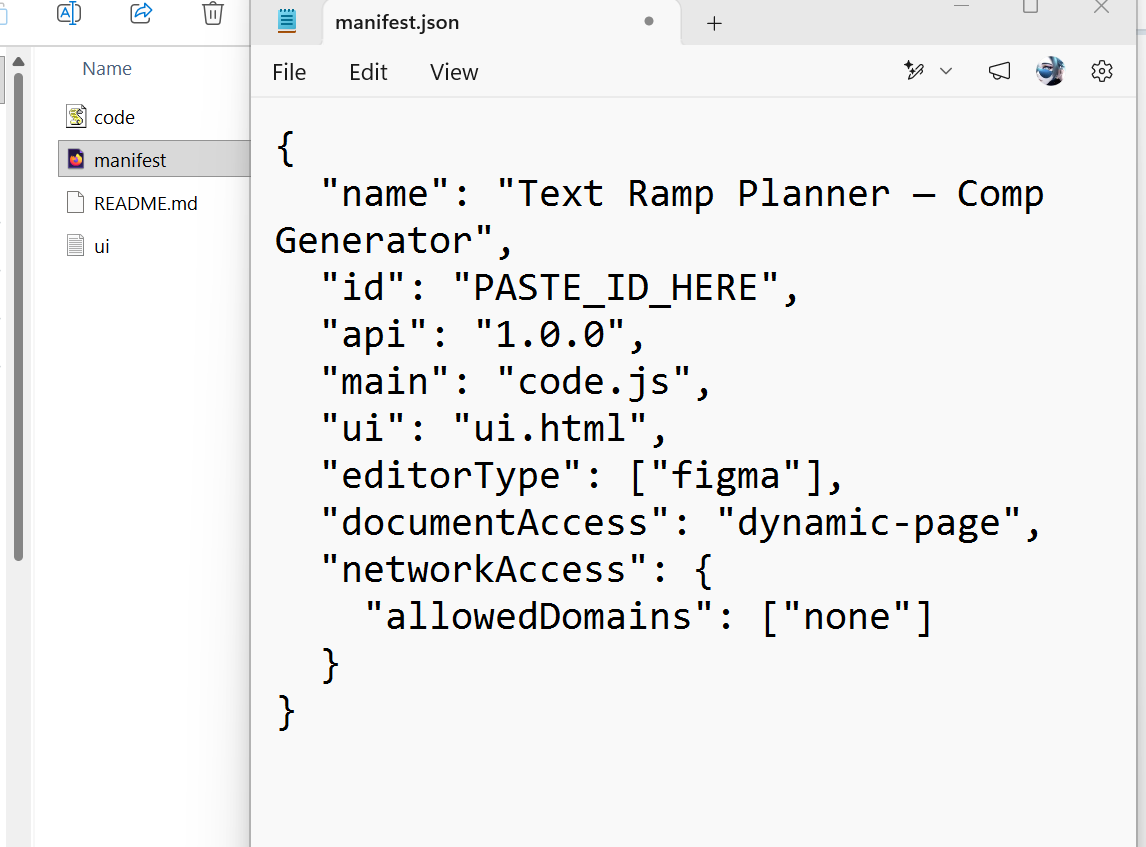The width and height of the screenshot is (1146, 847).
Task: Close the Notepad window
Action: (x=1101, y=7)
